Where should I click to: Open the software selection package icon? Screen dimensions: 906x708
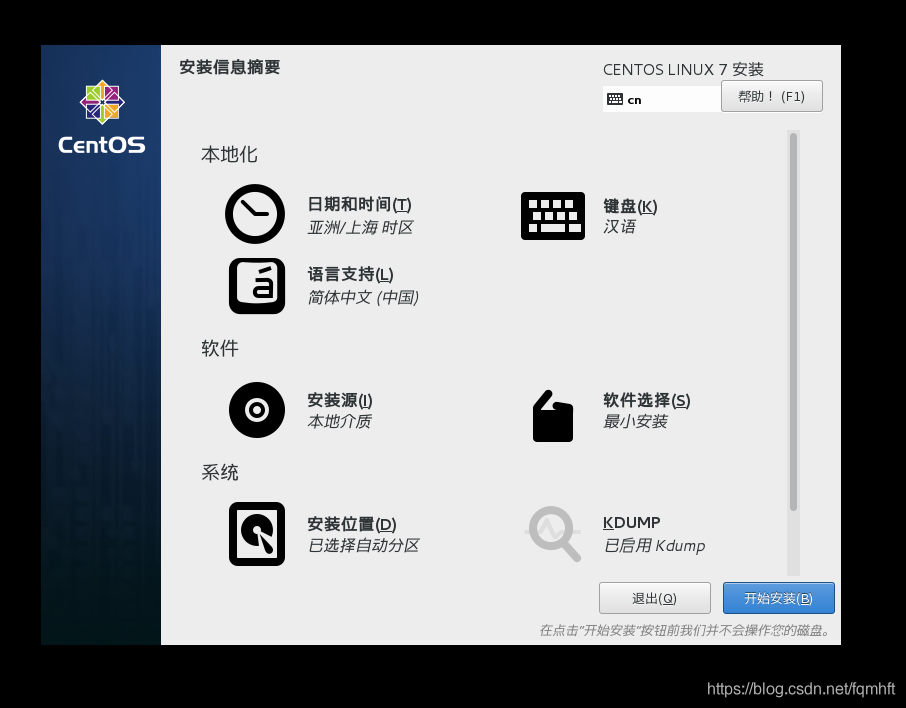point(552,416)
